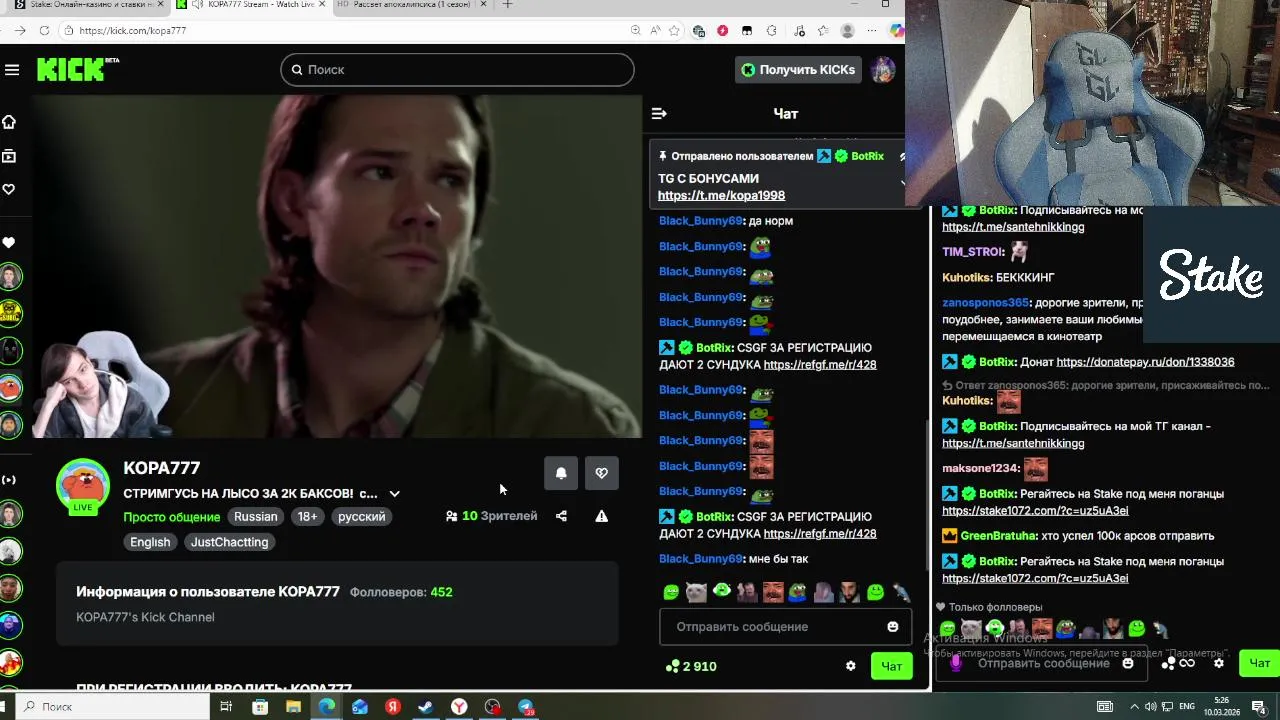Image resolution: width=1280 pixels, height=720 pixels.
Task: Open the Home icon in left sidebar
Action: pyautogui.click(x=9, y=122)
